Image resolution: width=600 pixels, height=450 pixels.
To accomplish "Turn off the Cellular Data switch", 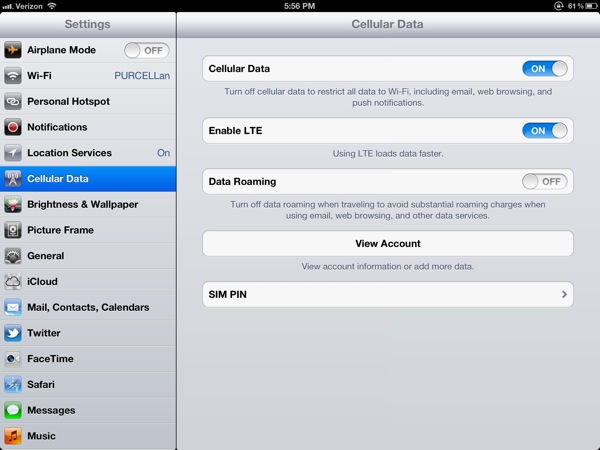I will click(x=545, y=69).
